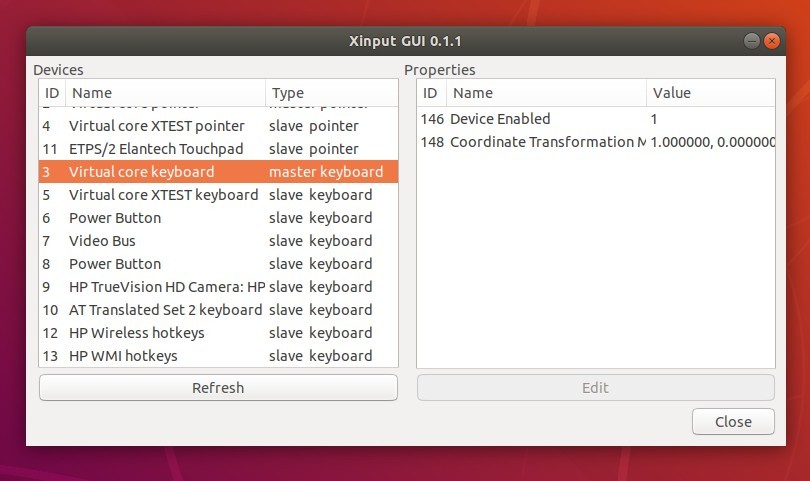Click the Properties Name column header
This screenshot has width=810, height=481.
pos(546,93)
